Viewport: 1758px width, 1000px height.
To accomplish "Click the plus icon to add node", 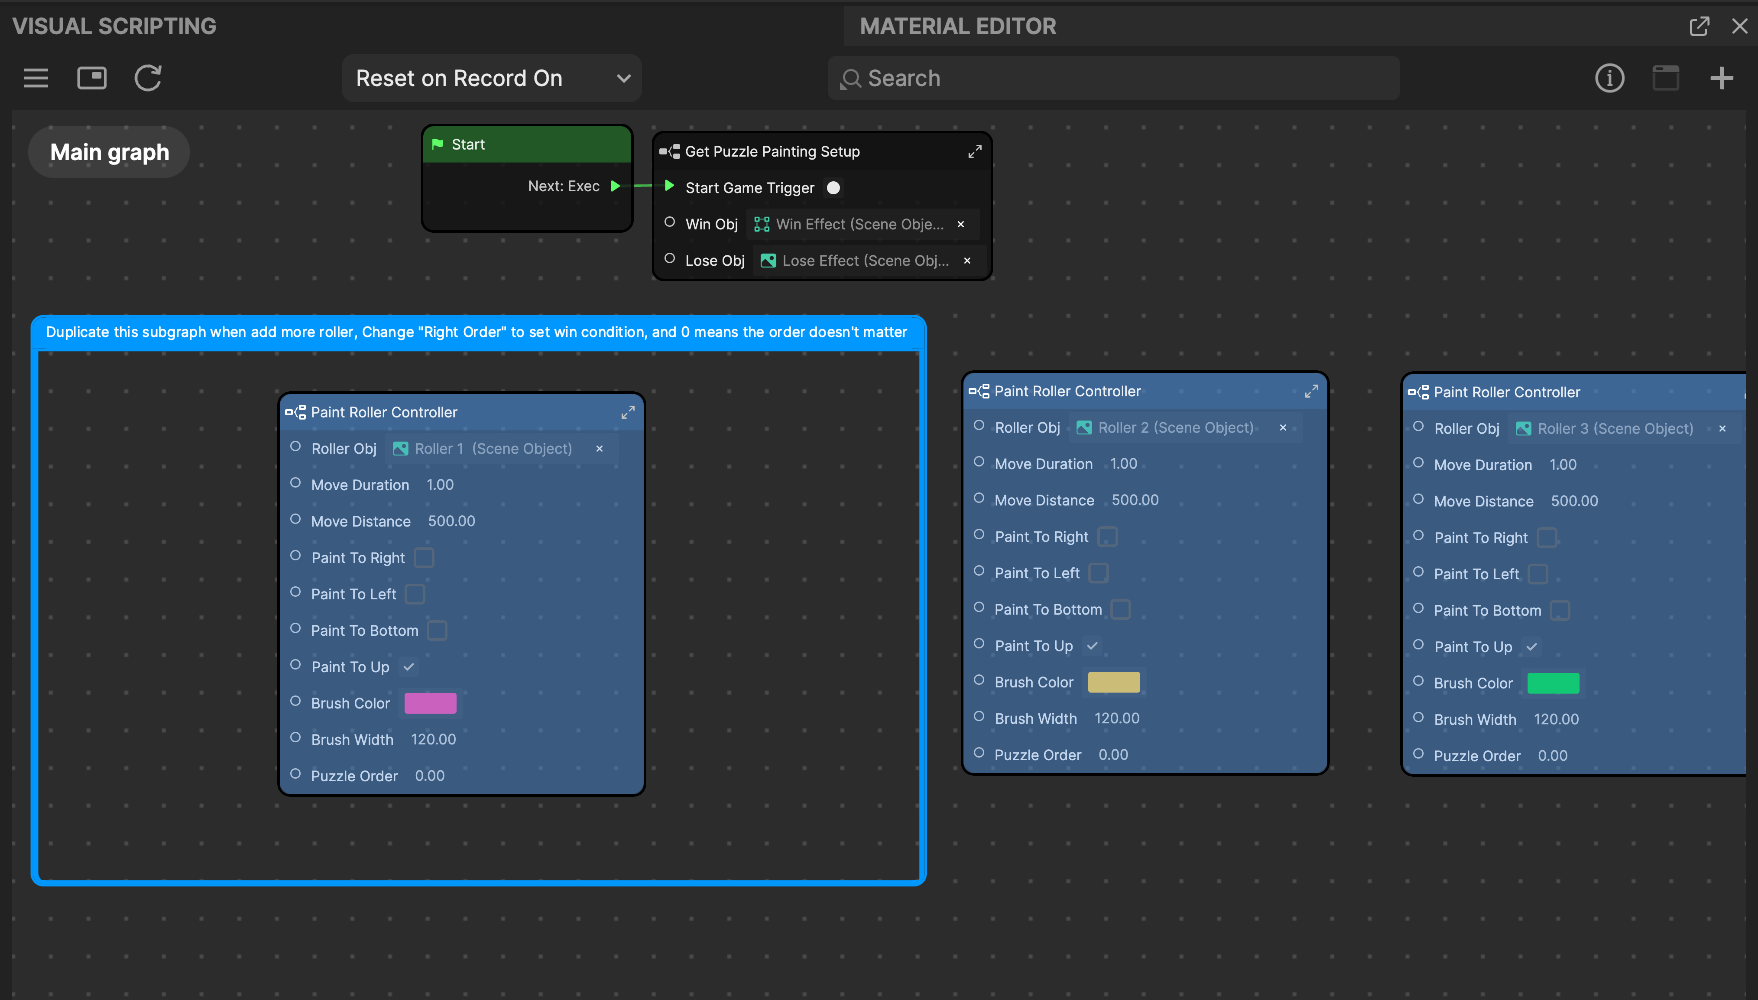I will [x=1721, y=78].
